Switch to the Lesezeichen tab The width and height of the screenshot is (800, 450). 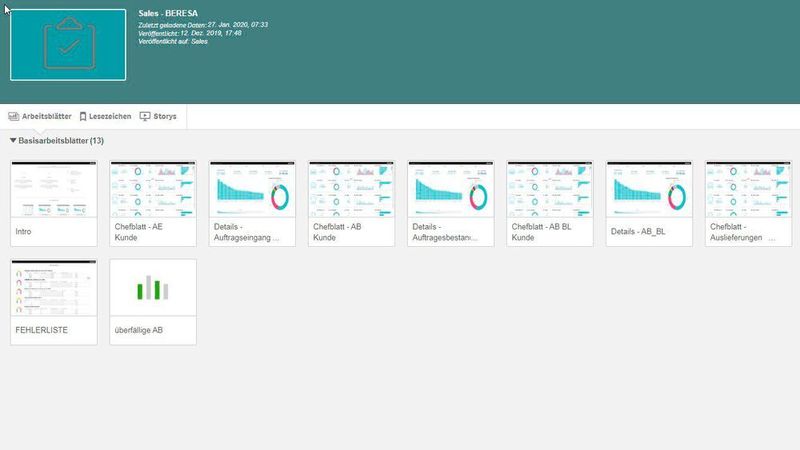click(x=105, y=116)
